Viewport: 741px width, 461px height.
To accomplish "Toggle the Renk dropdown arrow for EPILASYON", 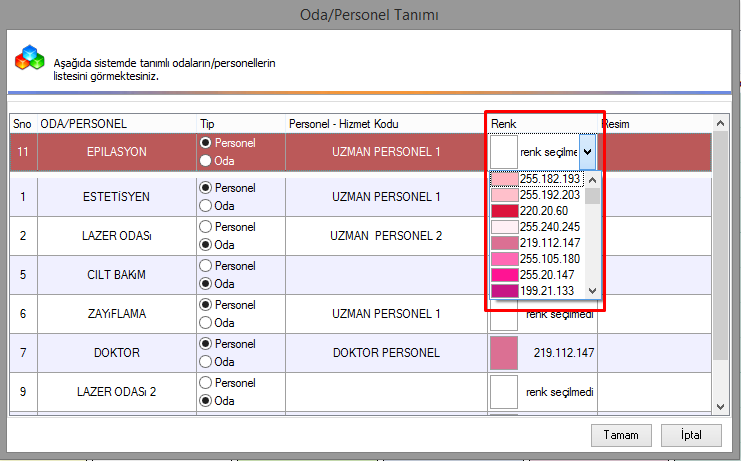I will (588, 152).
